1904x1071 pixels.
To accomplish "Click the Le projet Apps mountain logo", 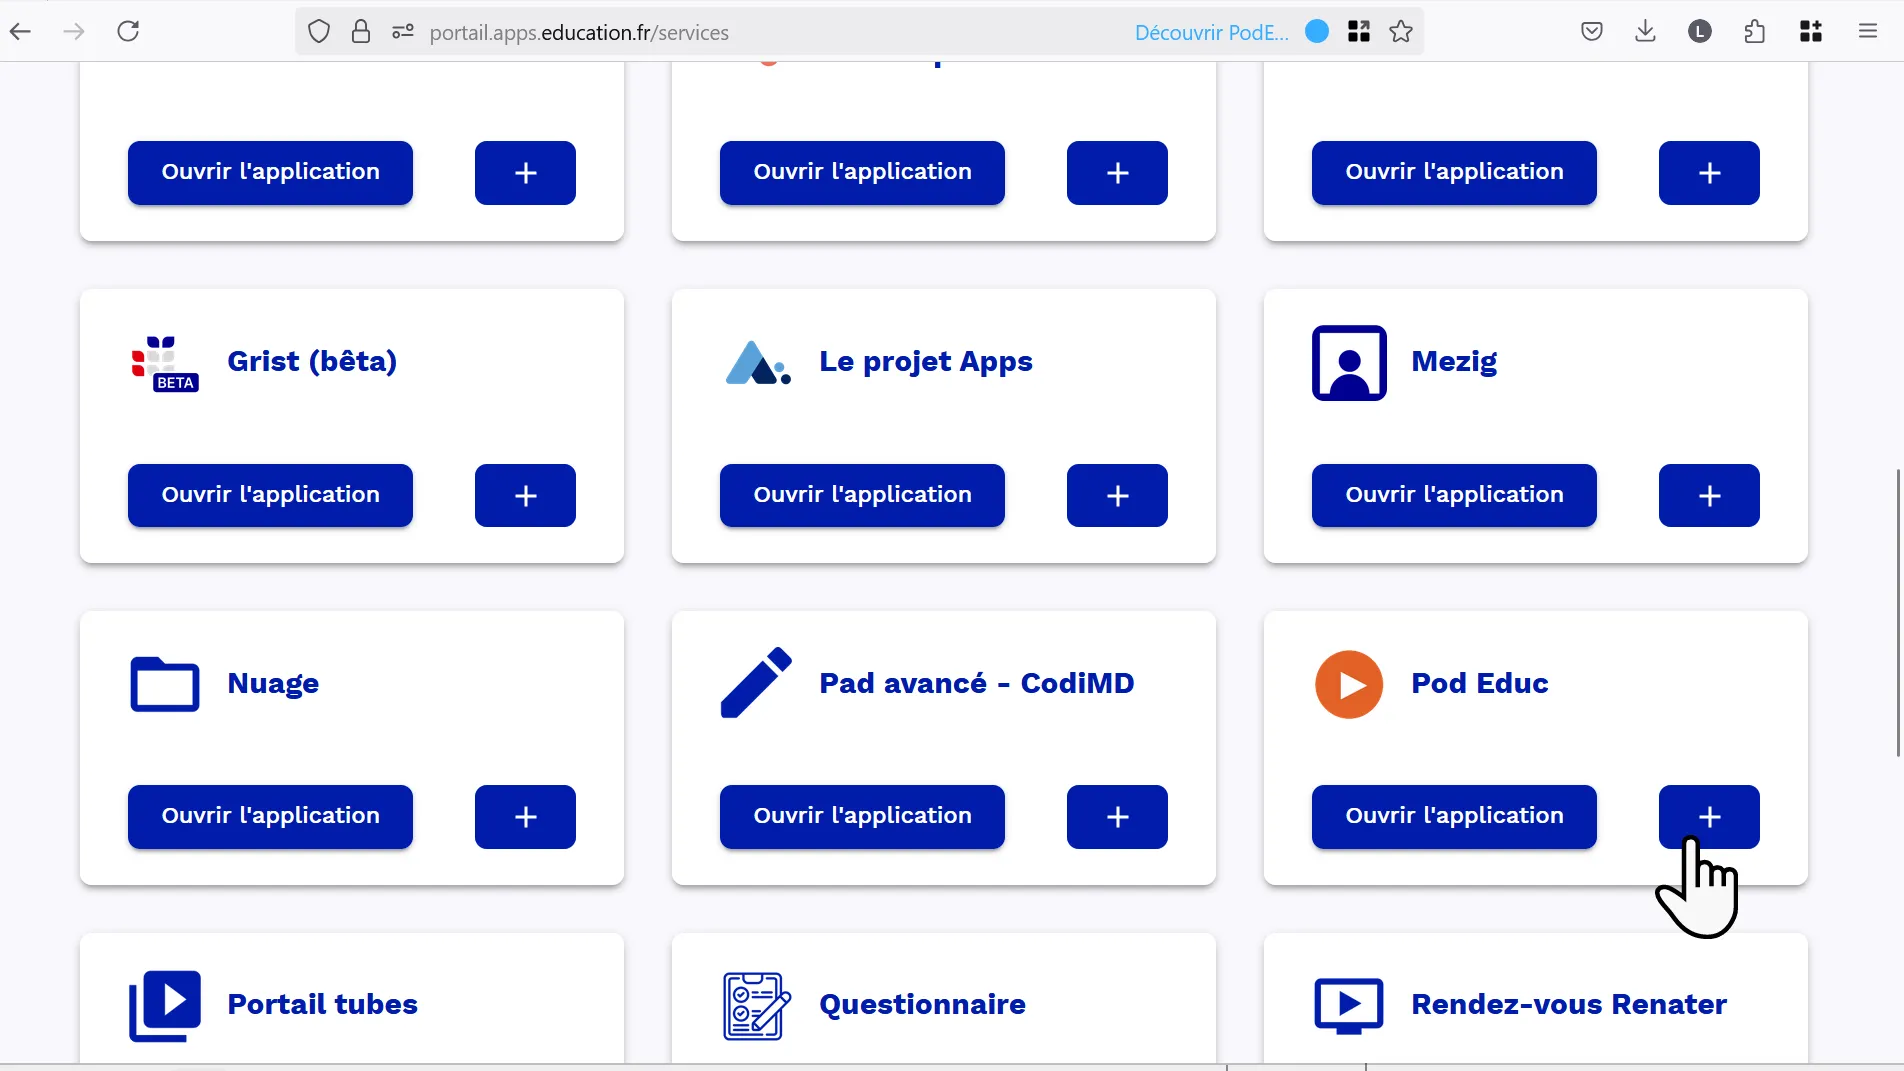I will [x=758, y=363].
